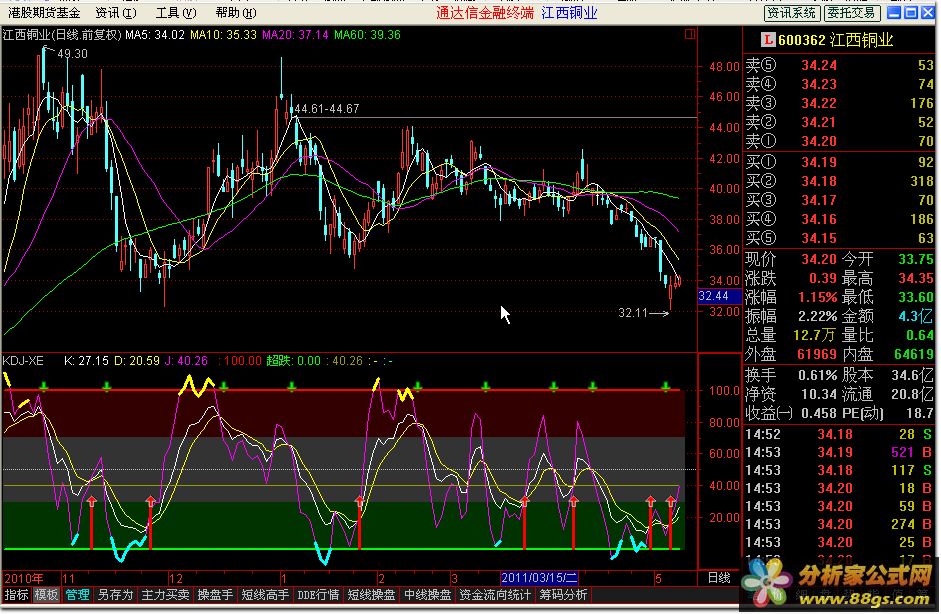Click the 卖⑤ 34.24 order row

click(x=839, y=65)
